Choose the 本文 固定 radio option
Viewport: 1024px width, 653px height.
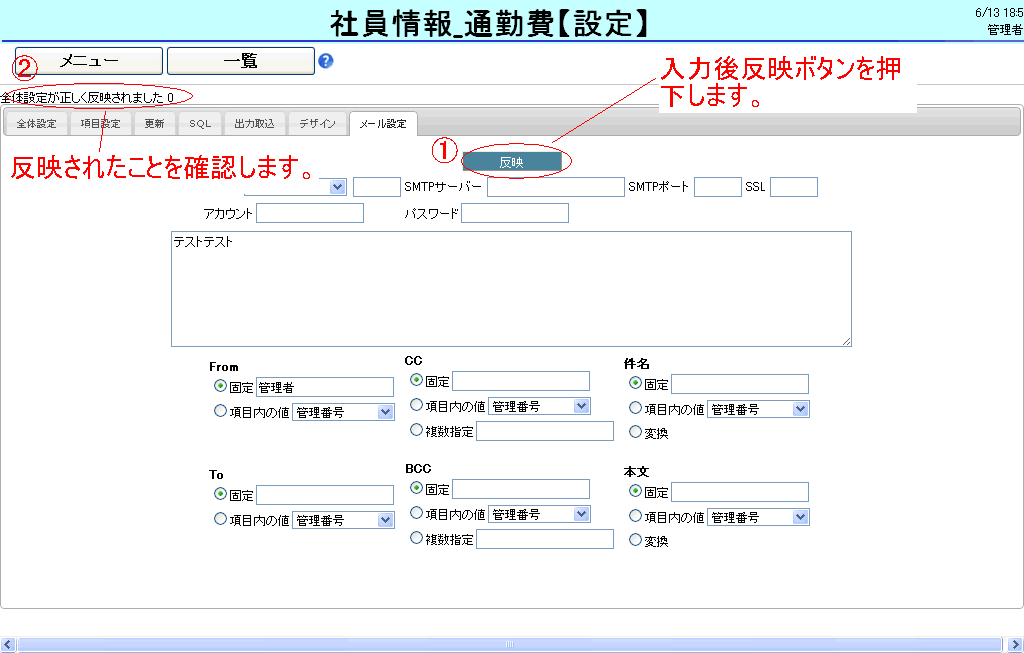point(635,491)
